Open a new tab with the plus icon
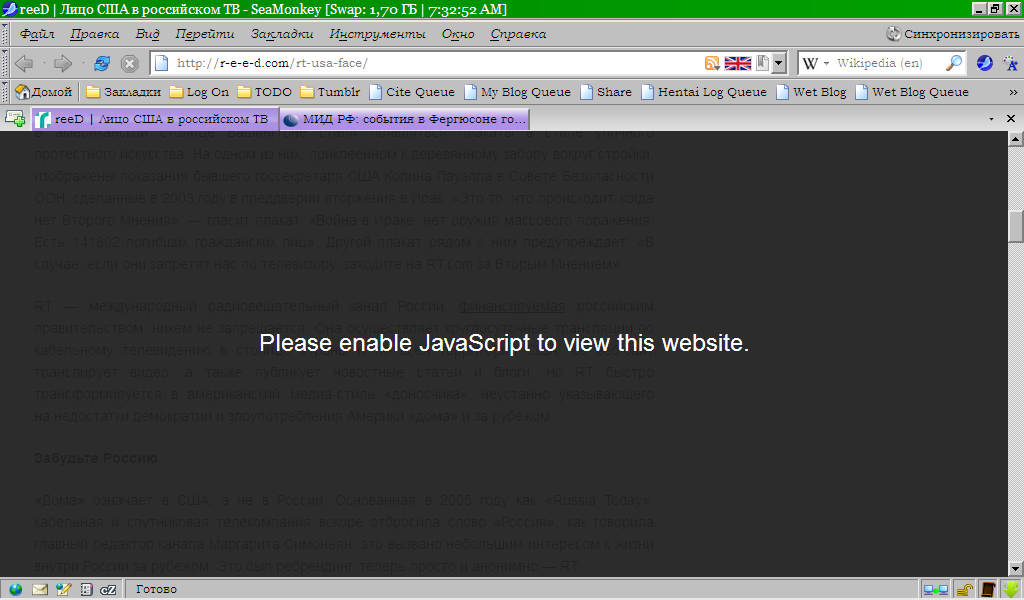Image resolution: width=1024 pixels, height=600 pixels. click(x=14, y=118)
